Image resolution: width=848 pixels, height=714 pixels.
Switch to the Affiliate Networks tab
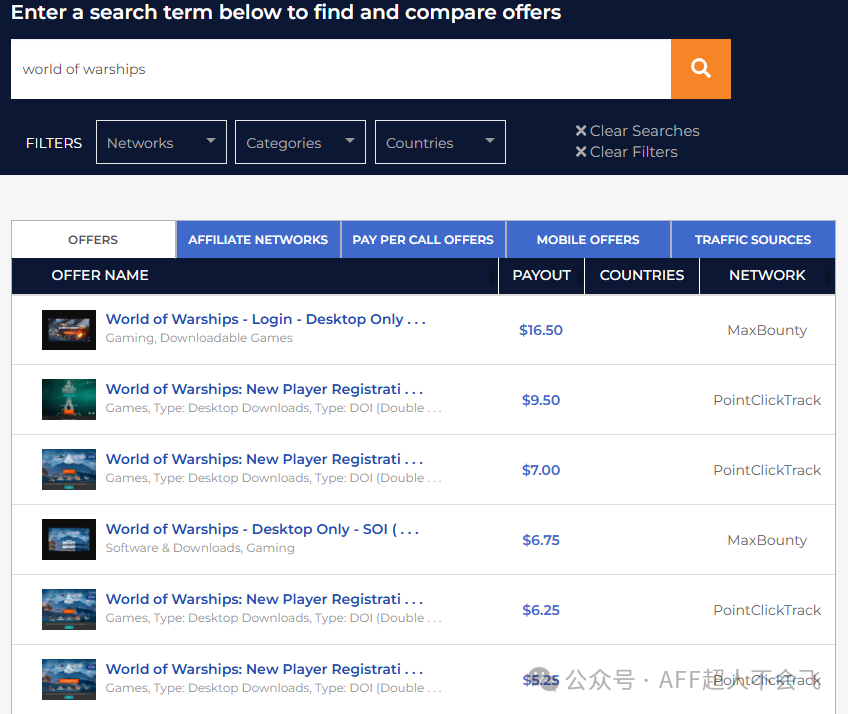258,240
